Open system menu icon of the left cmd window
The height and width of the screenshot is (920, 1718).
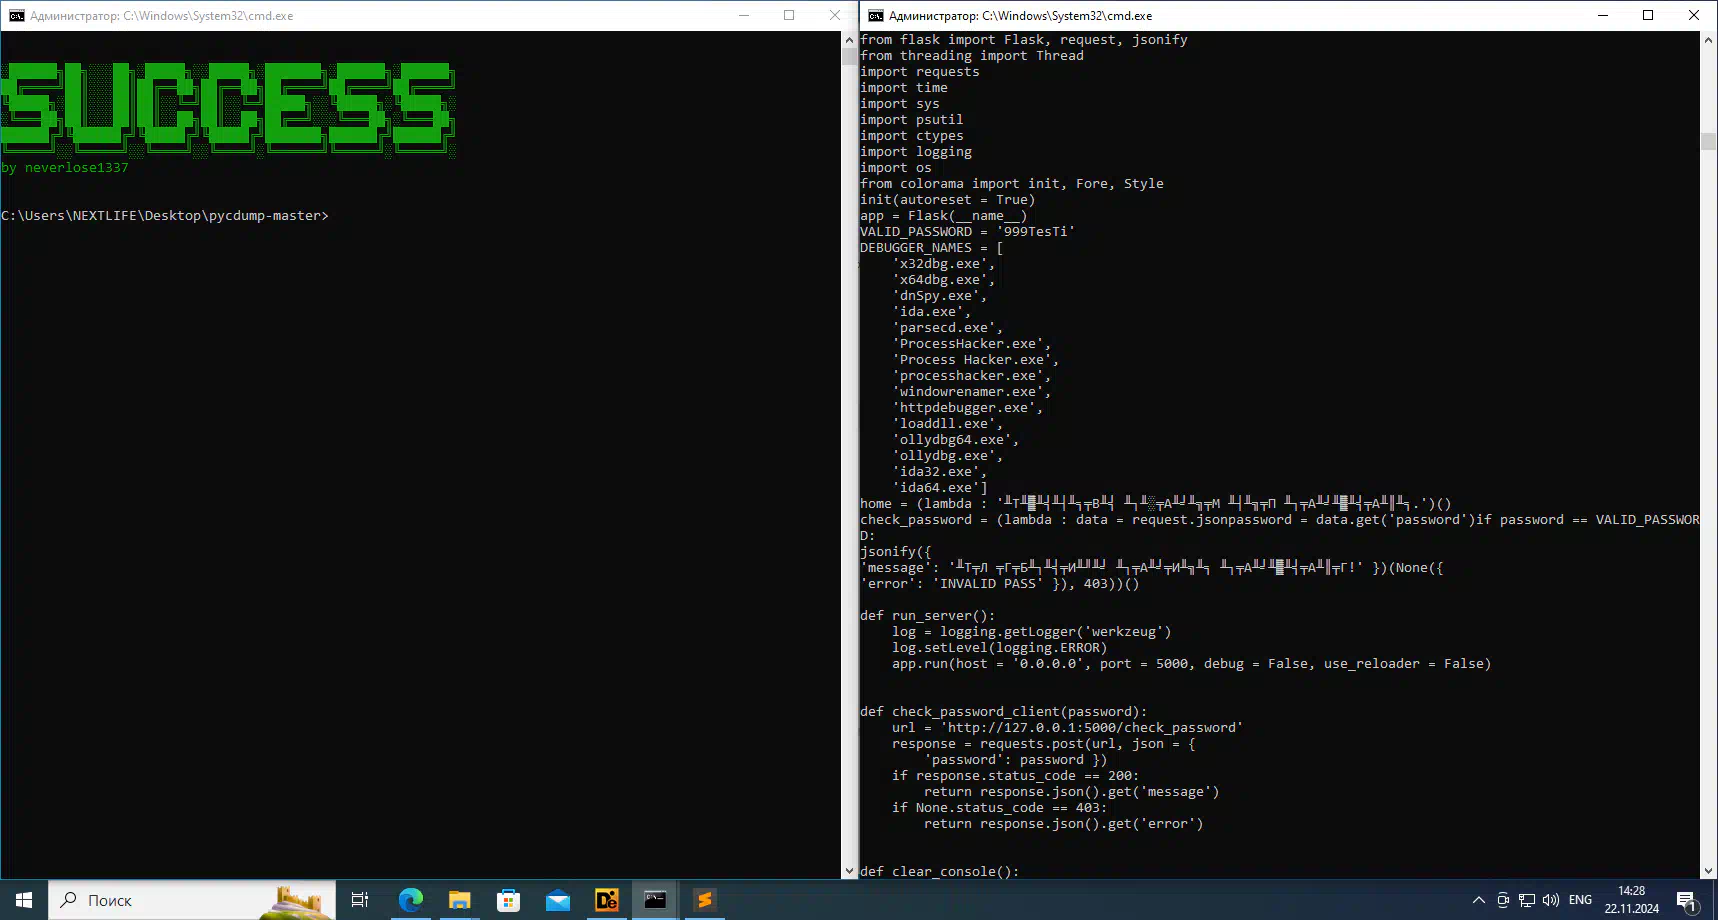[x=16, y=15]
